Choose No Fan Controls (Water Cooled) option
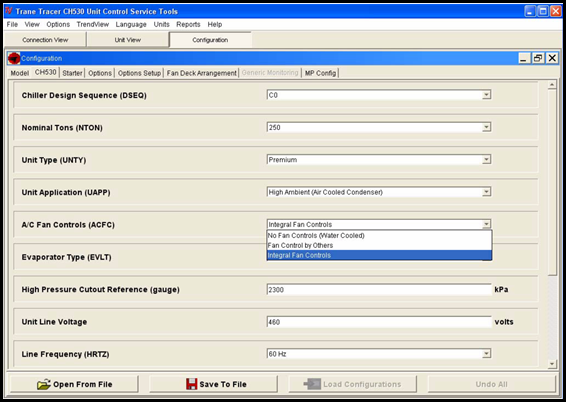This screenshot has width=566, height=402. tap(379, 236)
